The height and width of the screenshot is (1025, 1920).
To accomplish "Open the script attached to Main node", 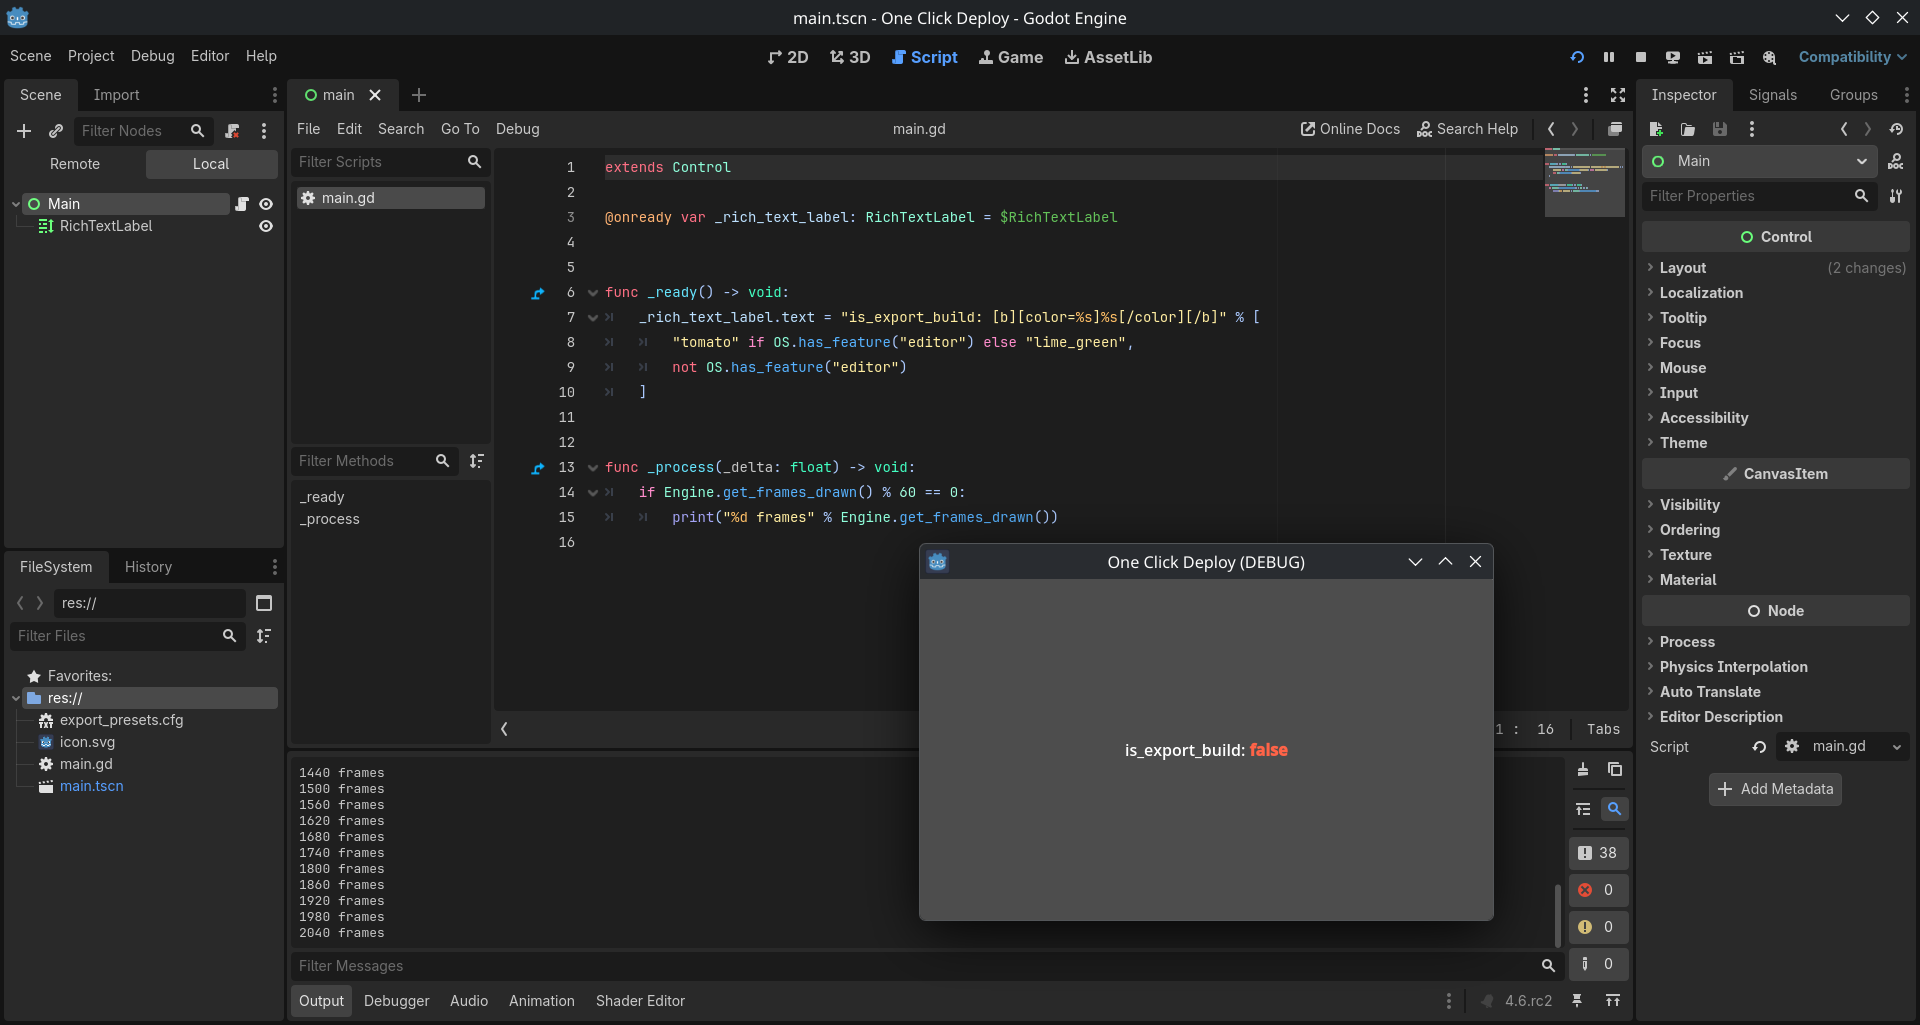I will point(241,204).
